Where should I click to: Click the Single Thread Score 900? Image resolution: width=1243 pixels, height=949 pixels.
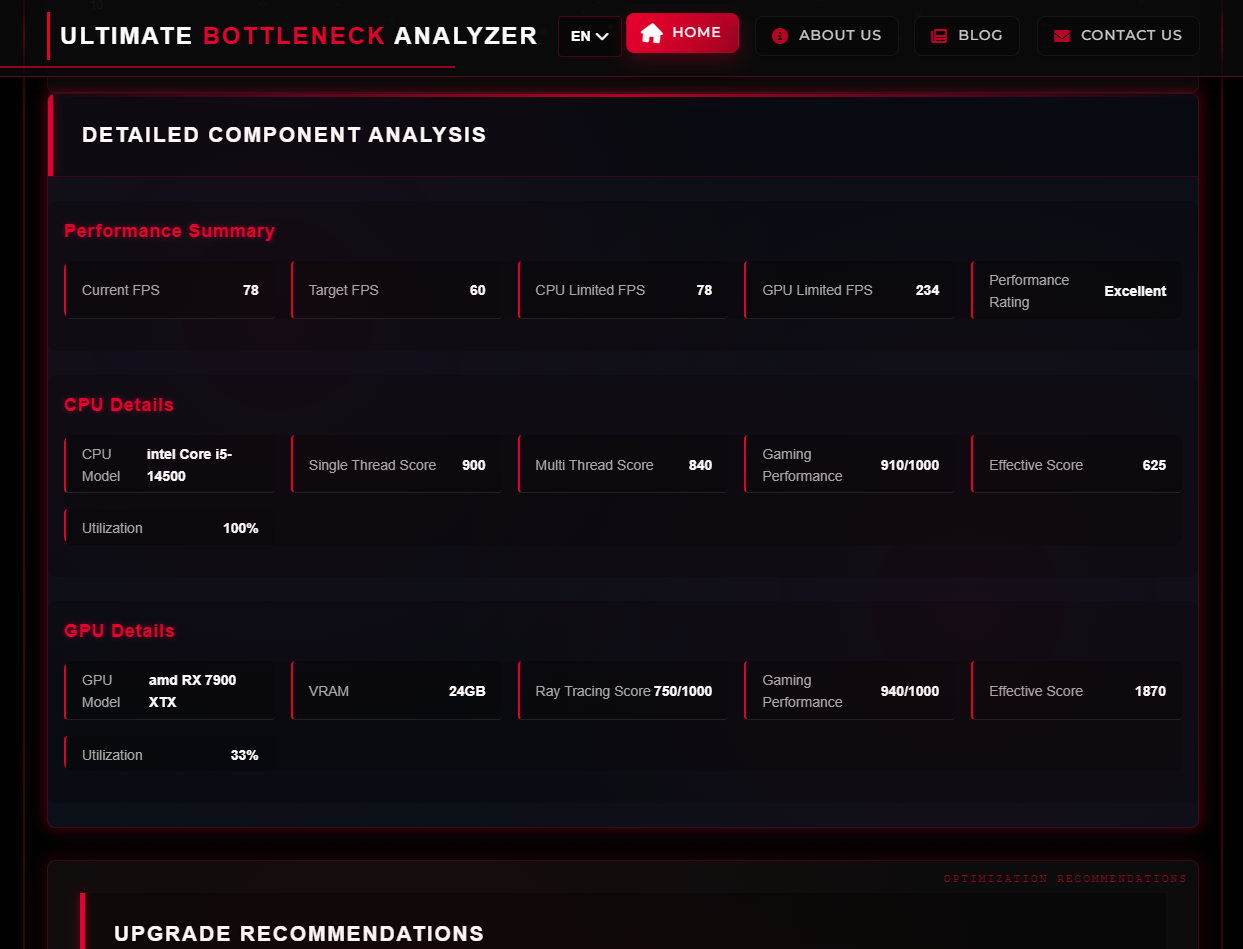coord(474,465)
